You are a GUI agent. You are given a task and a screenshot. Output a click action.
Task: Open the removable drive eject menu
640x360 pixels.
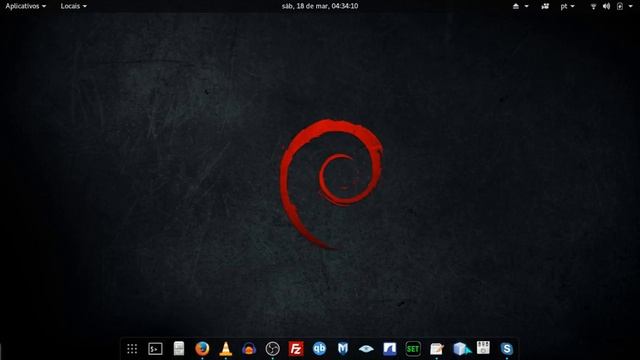point(520,6)
